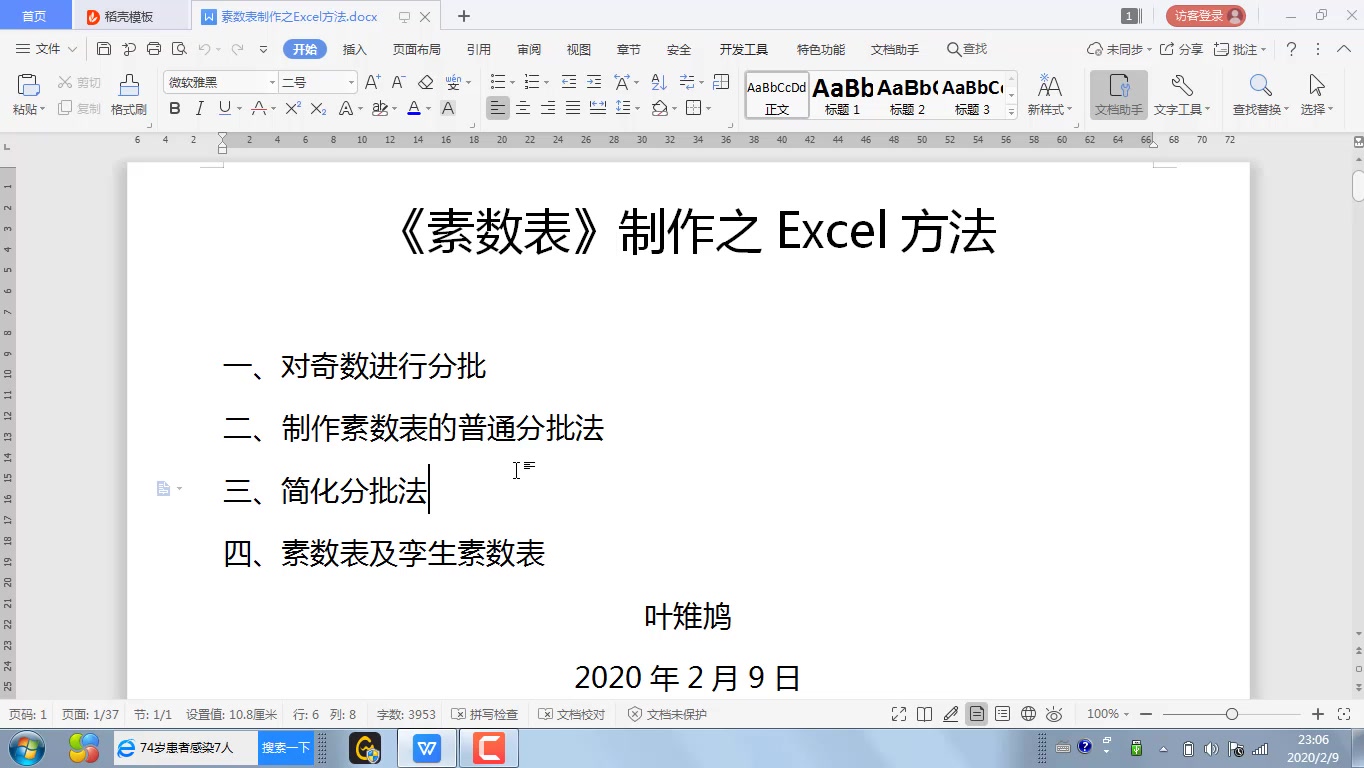Toggle justify alignment button
The height and width of the screenshot is (768, 1364).
[572, 108]
